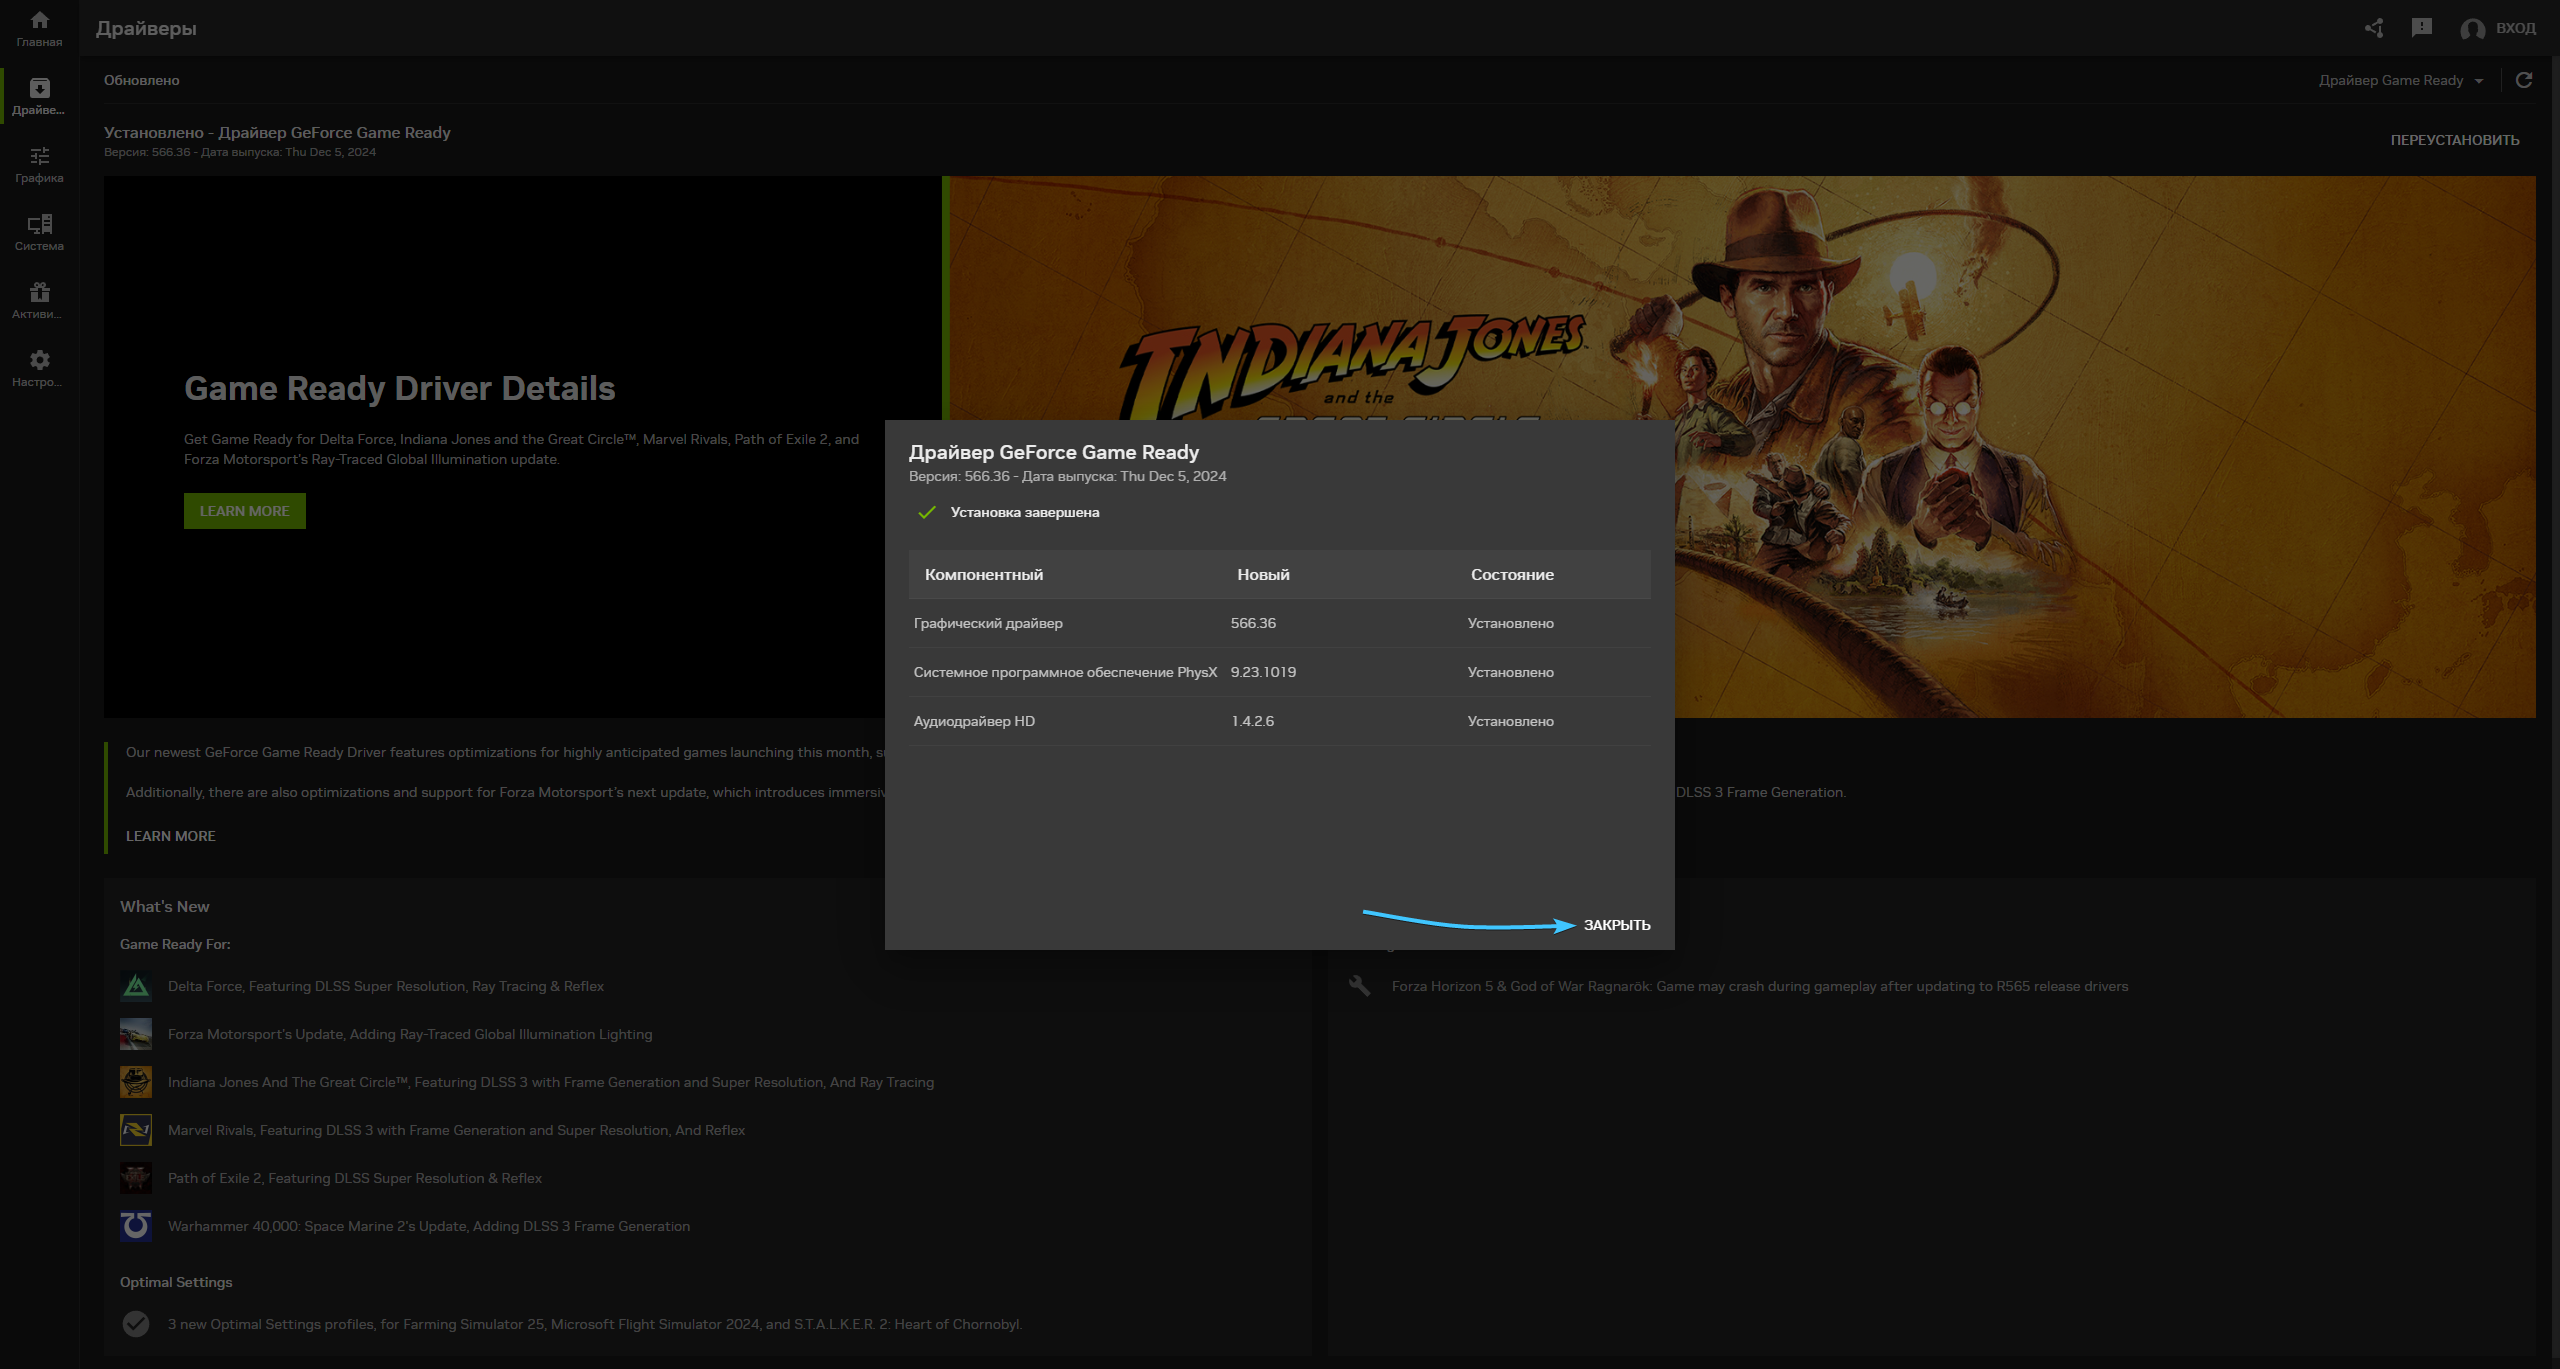Expand the Драйвер Game Ready dropdown
2560x1369 pixels.
[x=2402, y=80]
